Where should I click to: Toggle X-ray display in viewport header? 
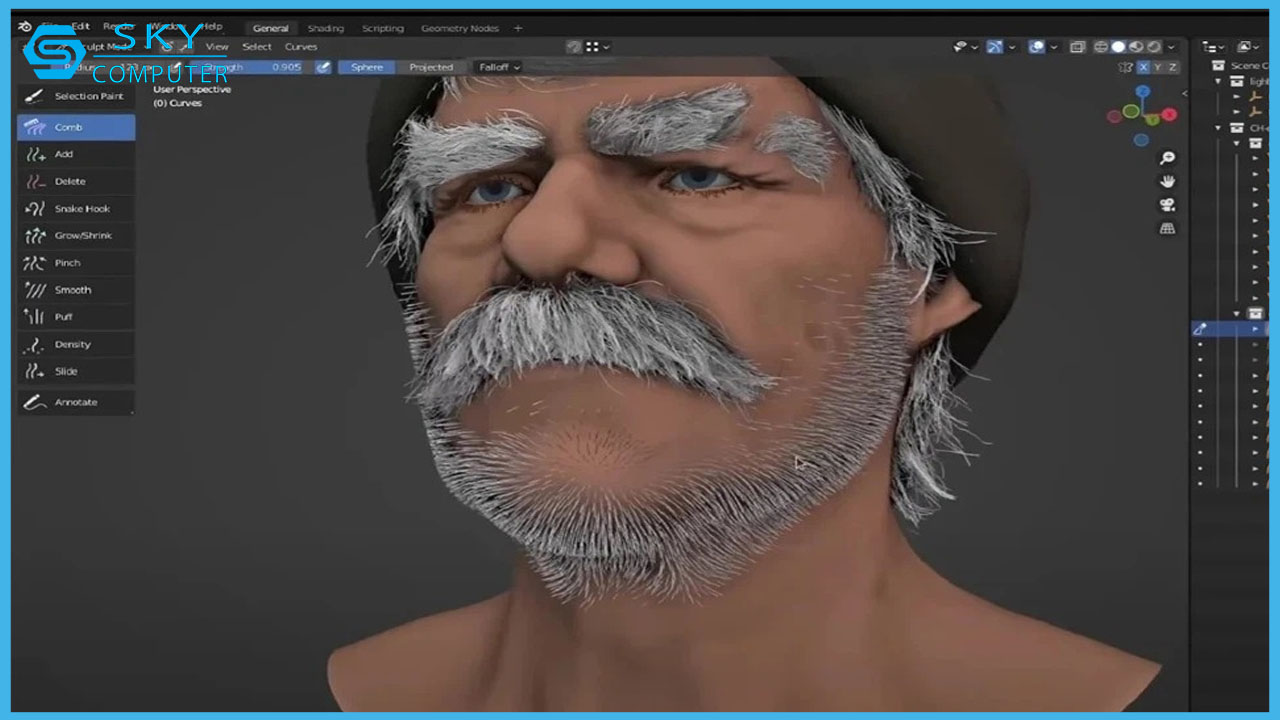tap(1077, 47)
